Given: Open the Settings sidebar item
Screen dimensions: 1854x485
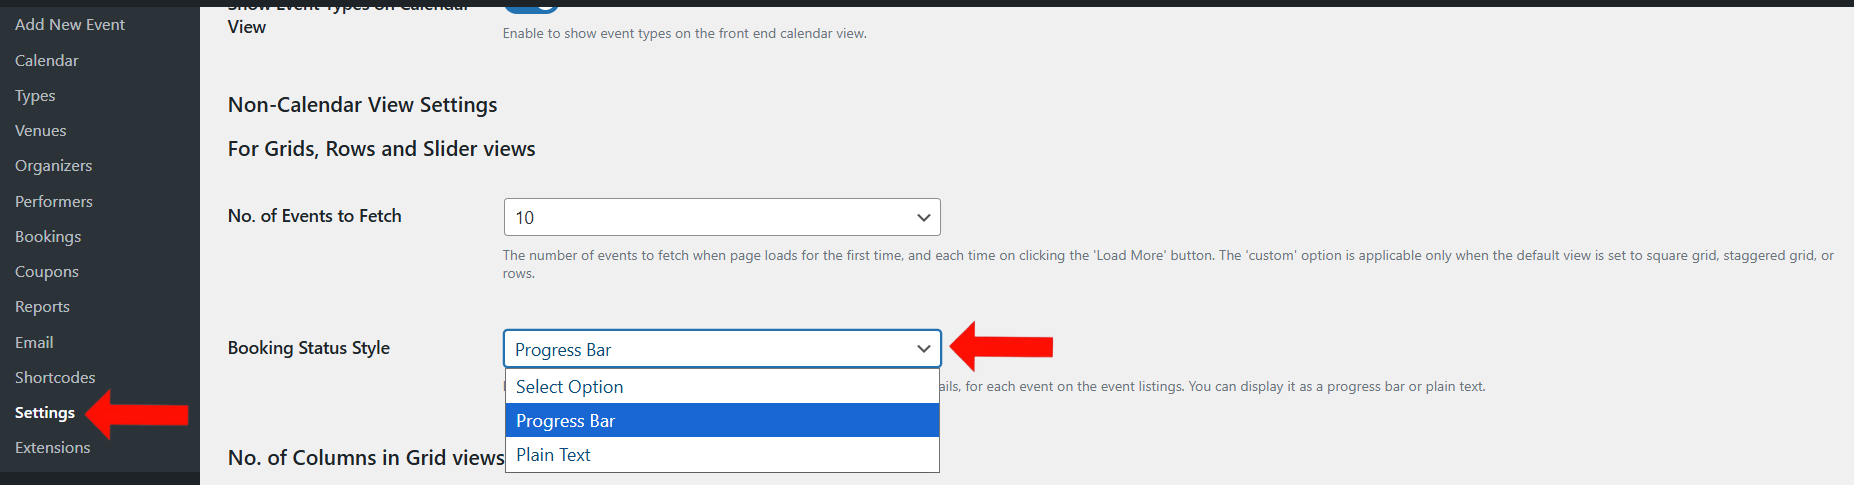Looking at the screenshot, I should pyautogui.click(x=45, y=412).
